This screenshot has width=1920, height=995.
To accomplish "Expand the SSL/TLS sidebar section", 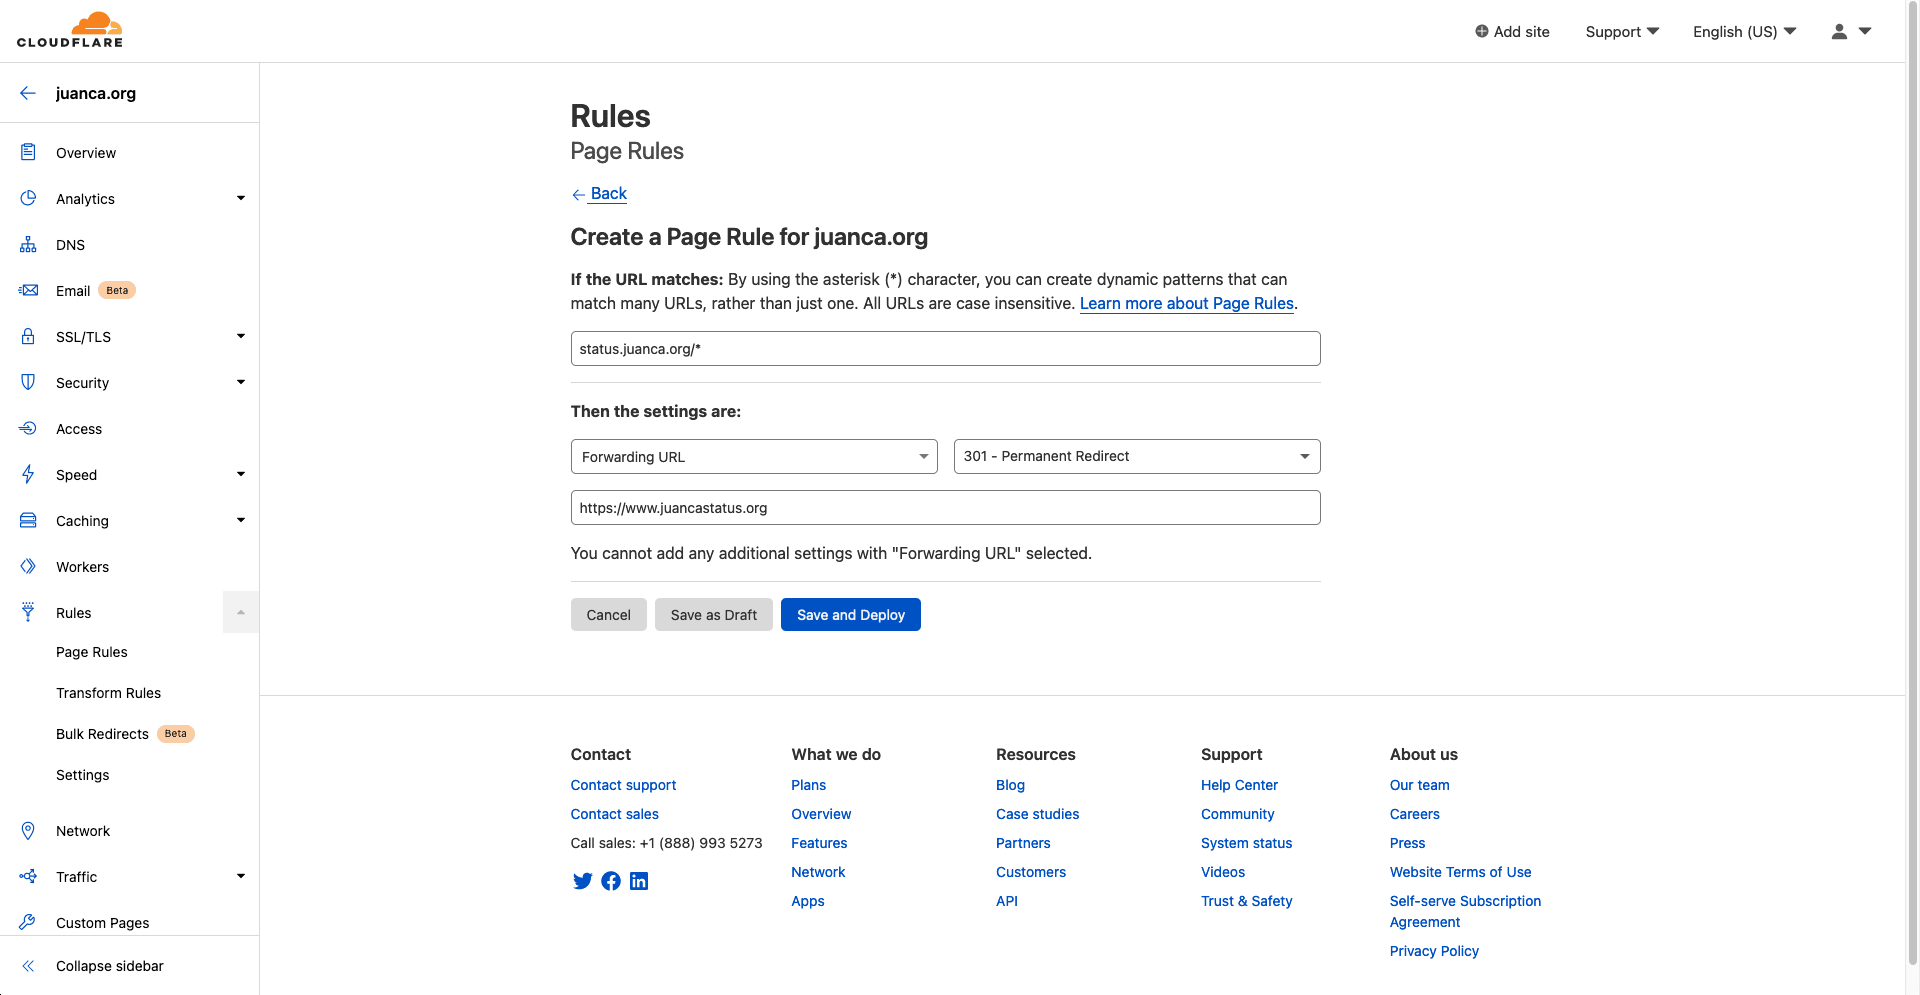I will (241, 336).
